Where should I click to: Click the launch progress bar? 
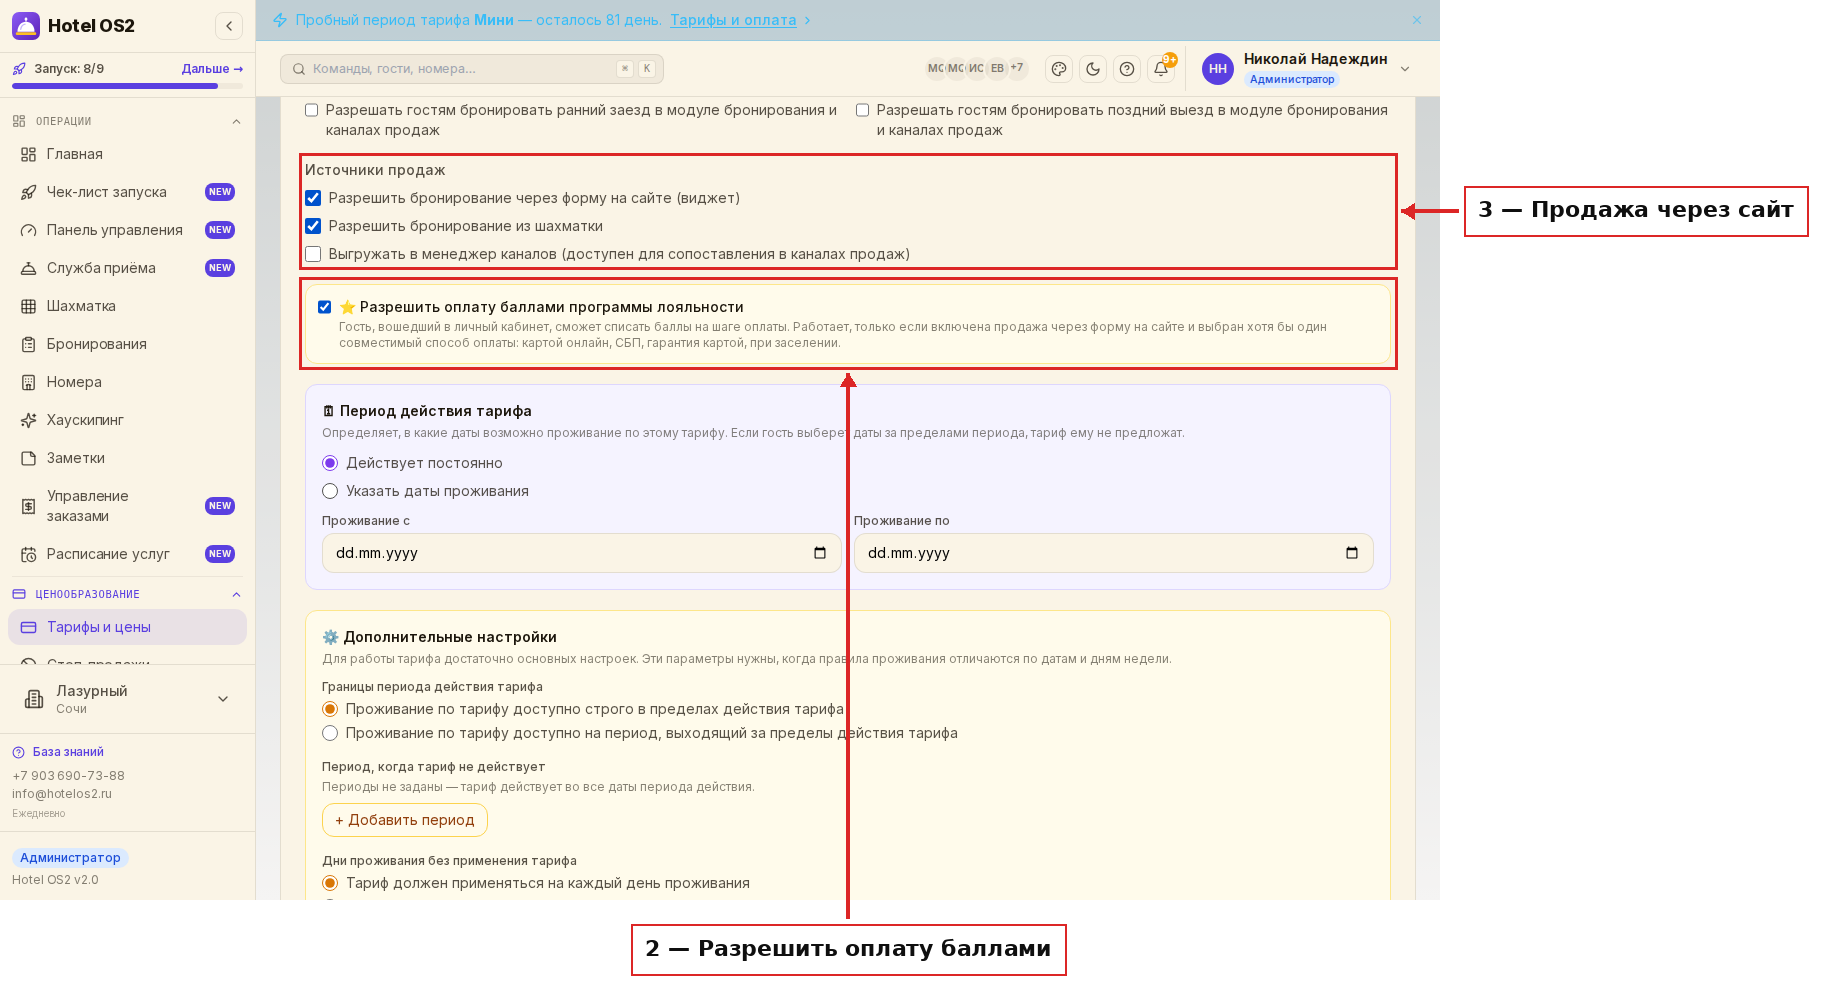[x=127, y=86]
